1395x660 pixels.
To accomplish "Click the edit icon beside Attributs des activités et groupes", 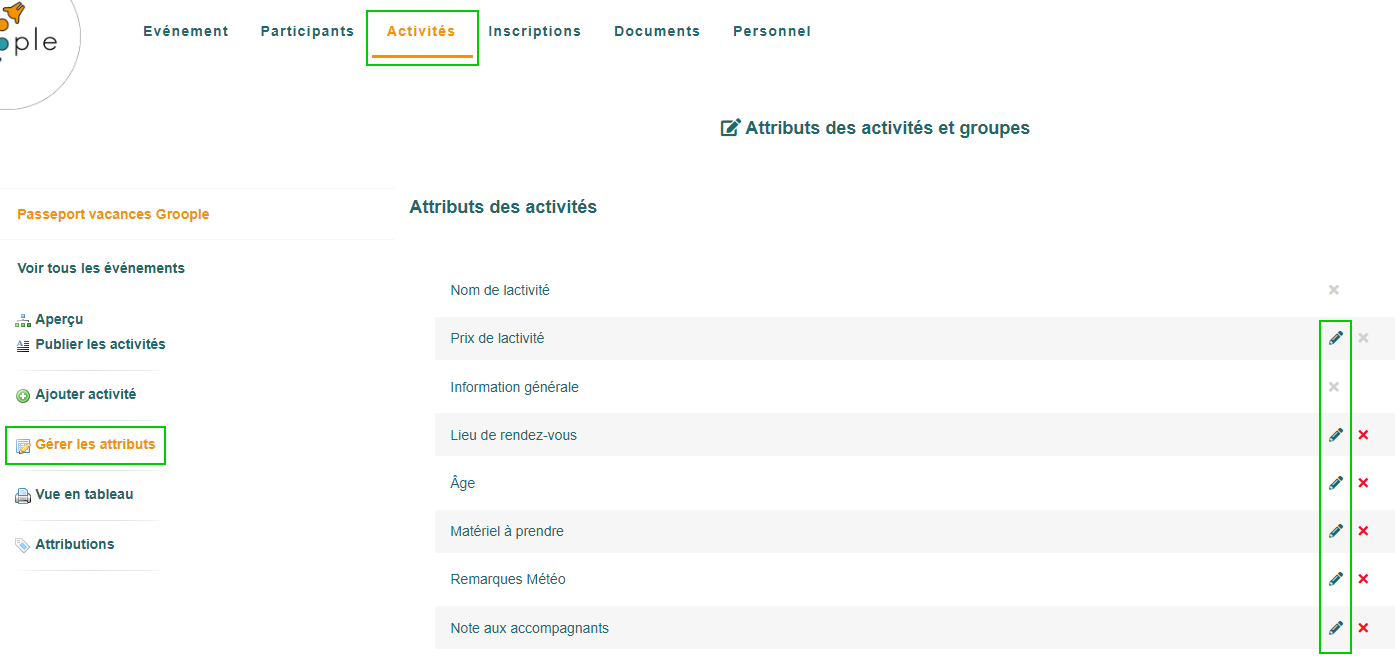I will point(731,128).
